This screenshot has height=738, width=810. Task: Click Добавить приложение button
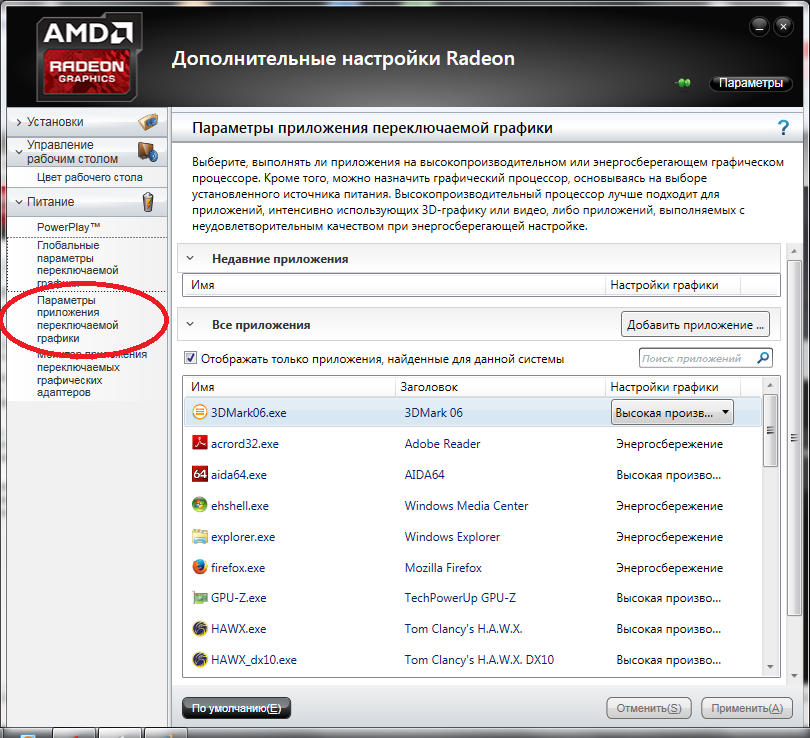click(x=695, y=325)
